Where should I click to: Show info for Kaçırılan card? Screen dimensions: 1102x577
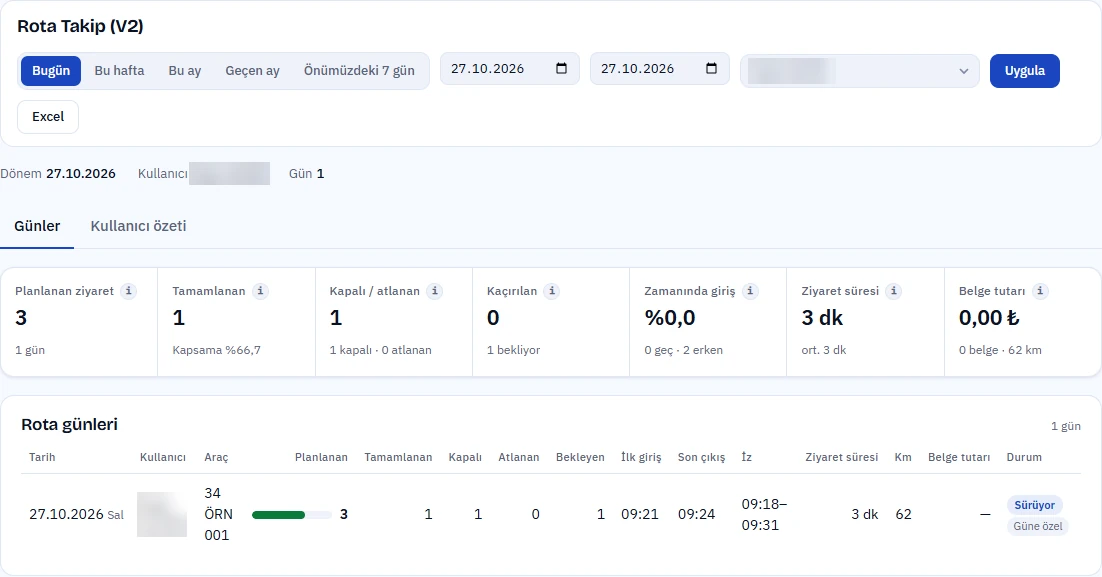pyautogui.click(x=552, y=291)
